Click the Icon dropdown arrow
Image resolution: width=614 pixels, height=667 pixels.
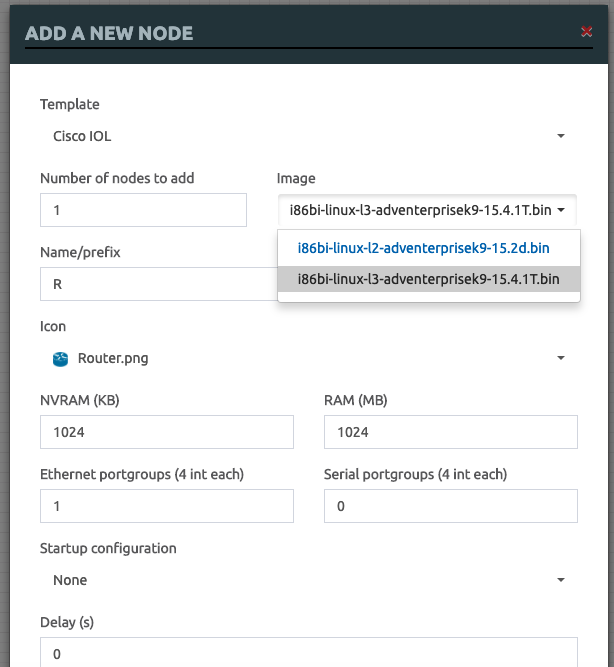click(x=561, y=358)
